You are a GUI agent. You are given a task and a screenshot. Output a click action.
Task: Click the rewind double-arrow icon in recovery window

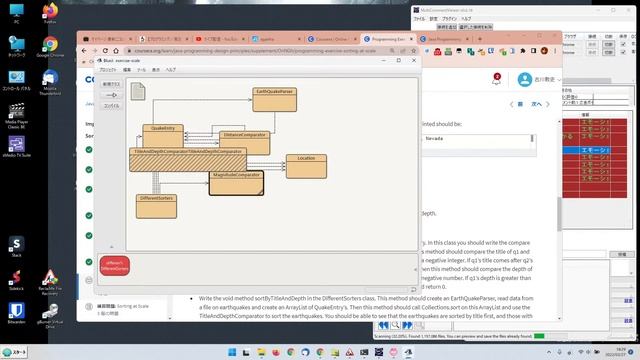tap(383, 325)
